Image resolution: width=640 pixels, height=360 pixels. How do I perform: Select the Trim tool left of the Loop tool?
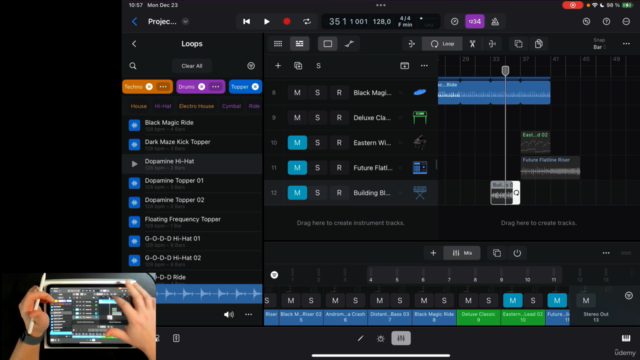(411, 44)
